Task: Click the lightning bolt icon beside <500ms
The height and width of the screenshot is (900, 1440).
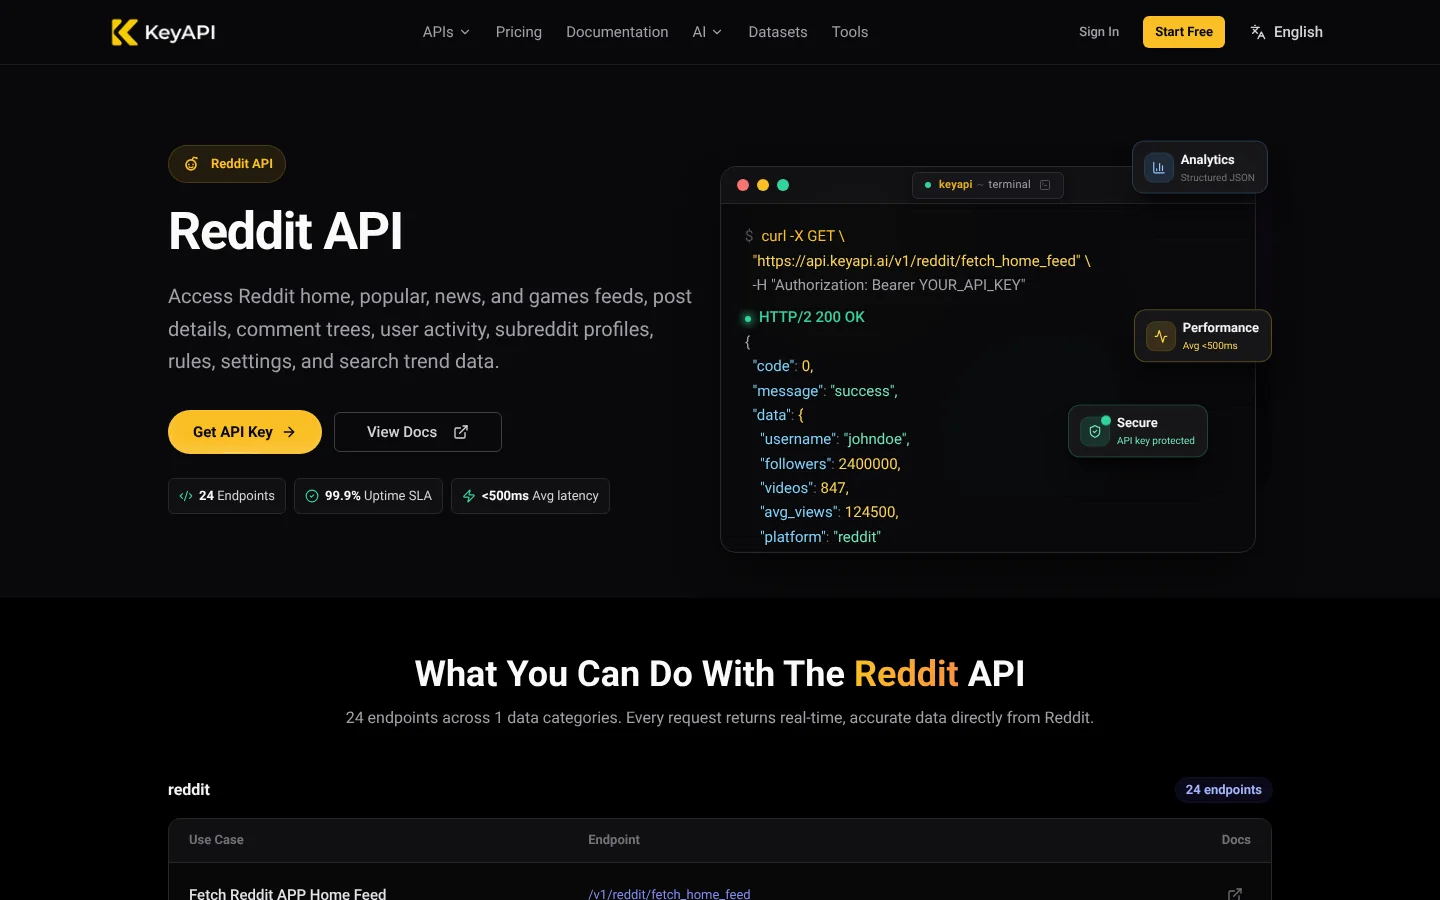Action: coord(469,496)
